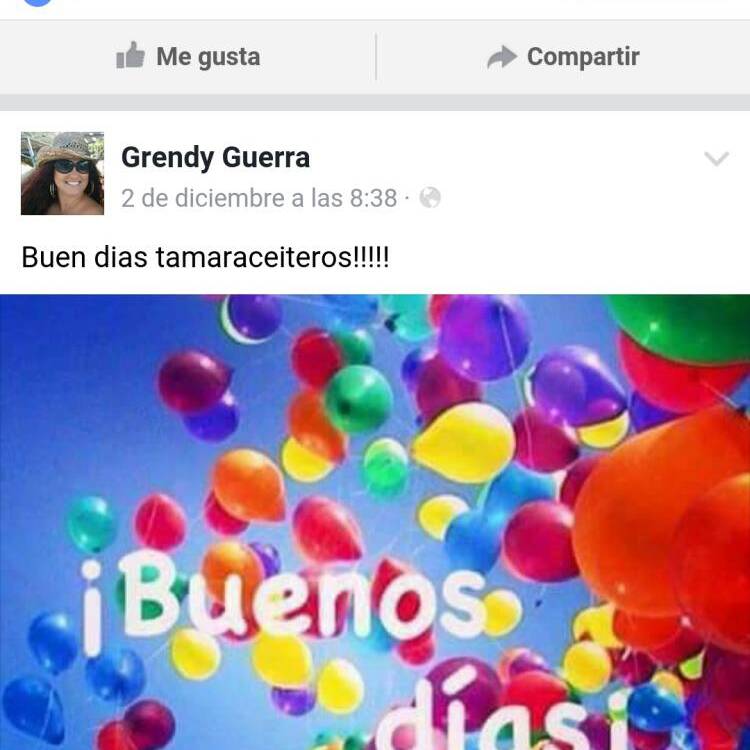Click the "Me gusta" text label
The image size is (750, 750).
pos(208,57)
